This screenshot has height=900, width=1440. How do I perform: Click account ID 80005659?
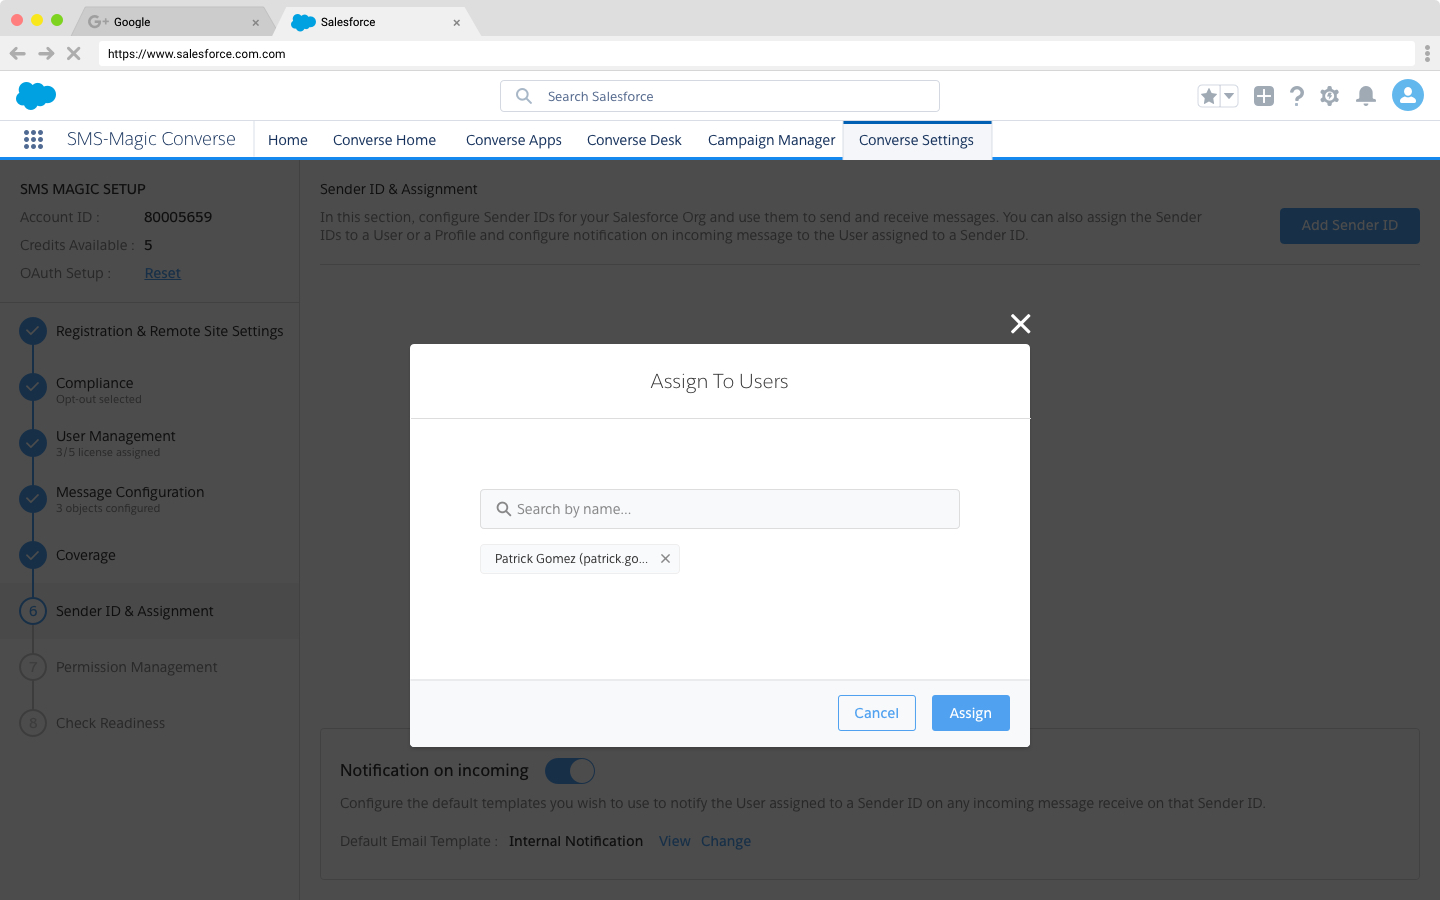pos(178,217)
